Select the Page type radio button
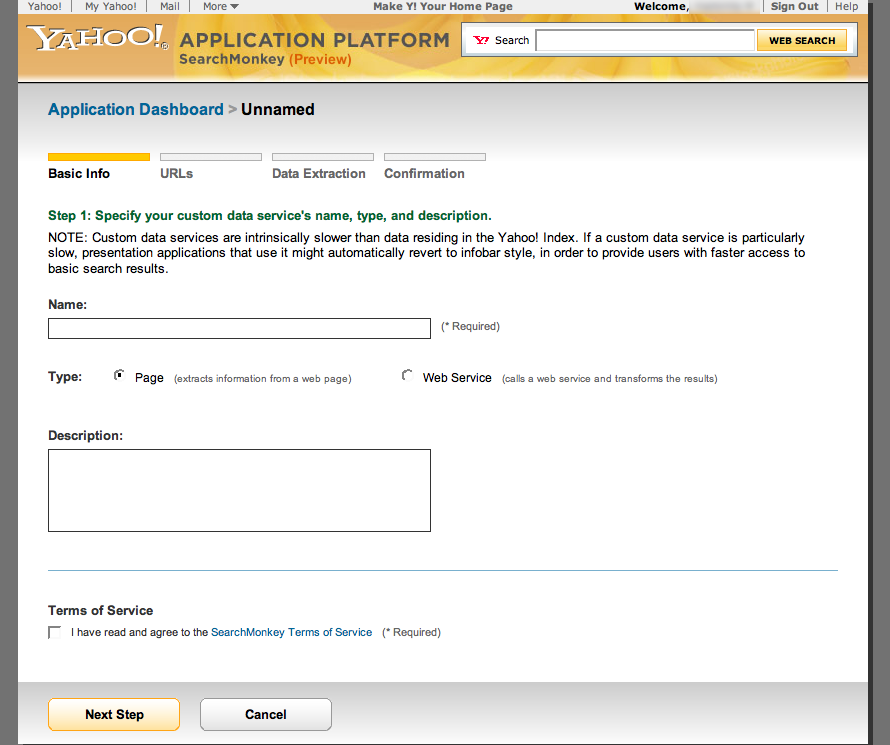This screenshot has width=890, height=745. point(119,376)
